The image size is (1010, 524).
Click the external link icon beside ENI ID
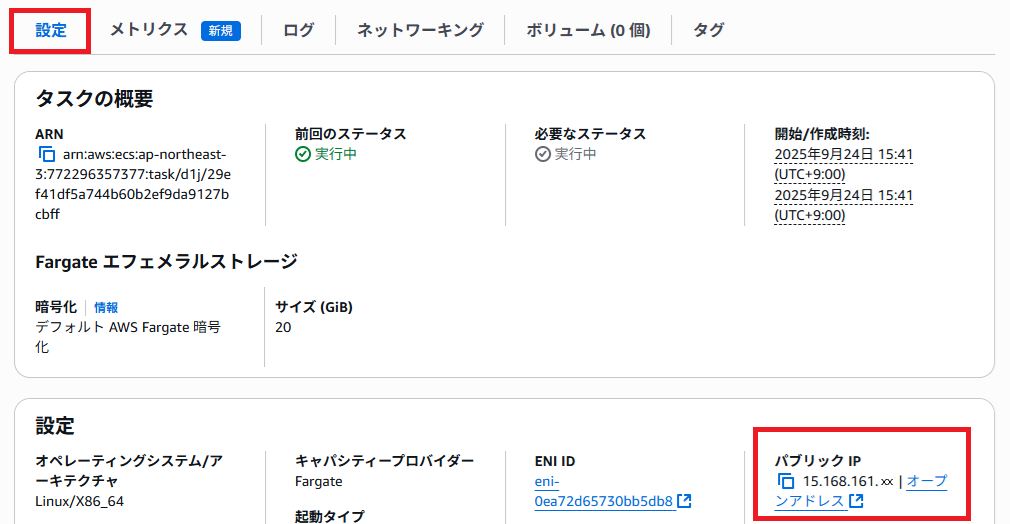[684, 501]
